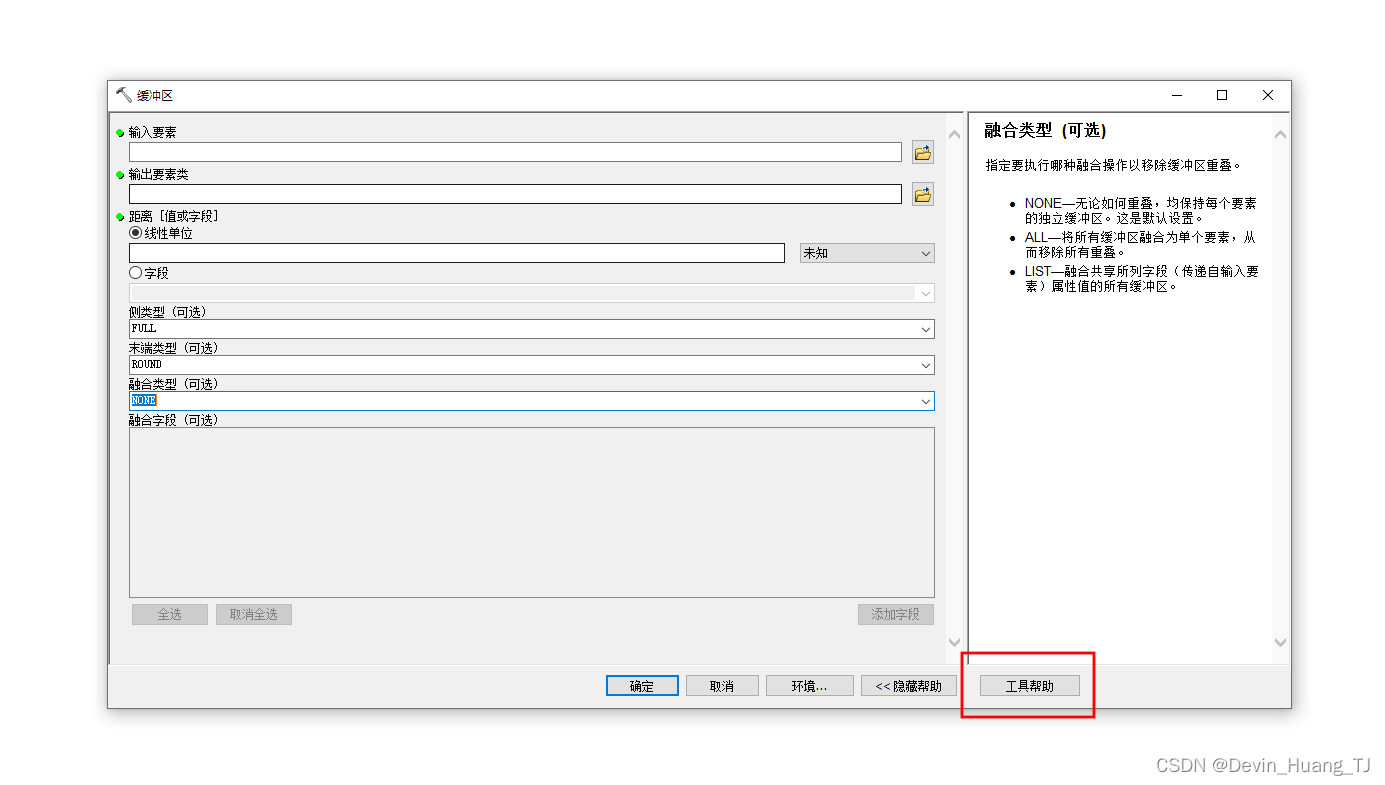Select the 线性单位 radio button
Screen dimensions: 1385x785
[136, 233]
